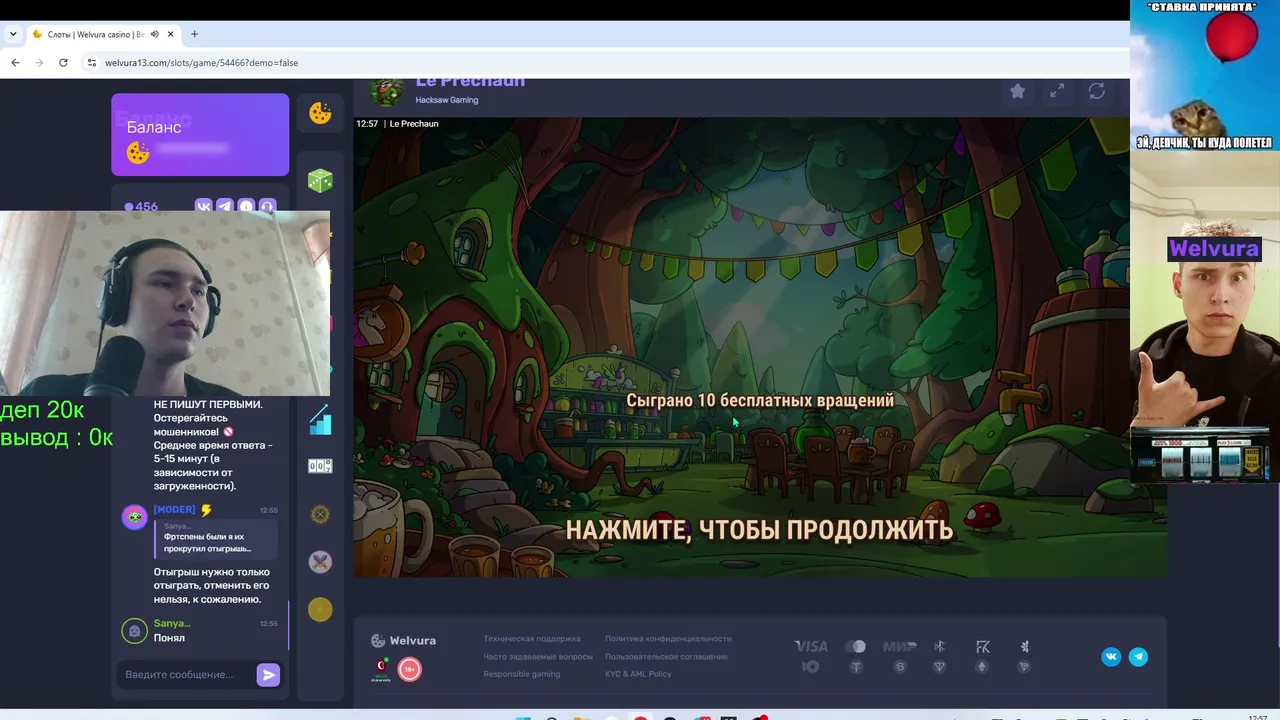Click the Le Prechaun game avatar
This screenshot has width=1280, height=720.
[386, 90]
